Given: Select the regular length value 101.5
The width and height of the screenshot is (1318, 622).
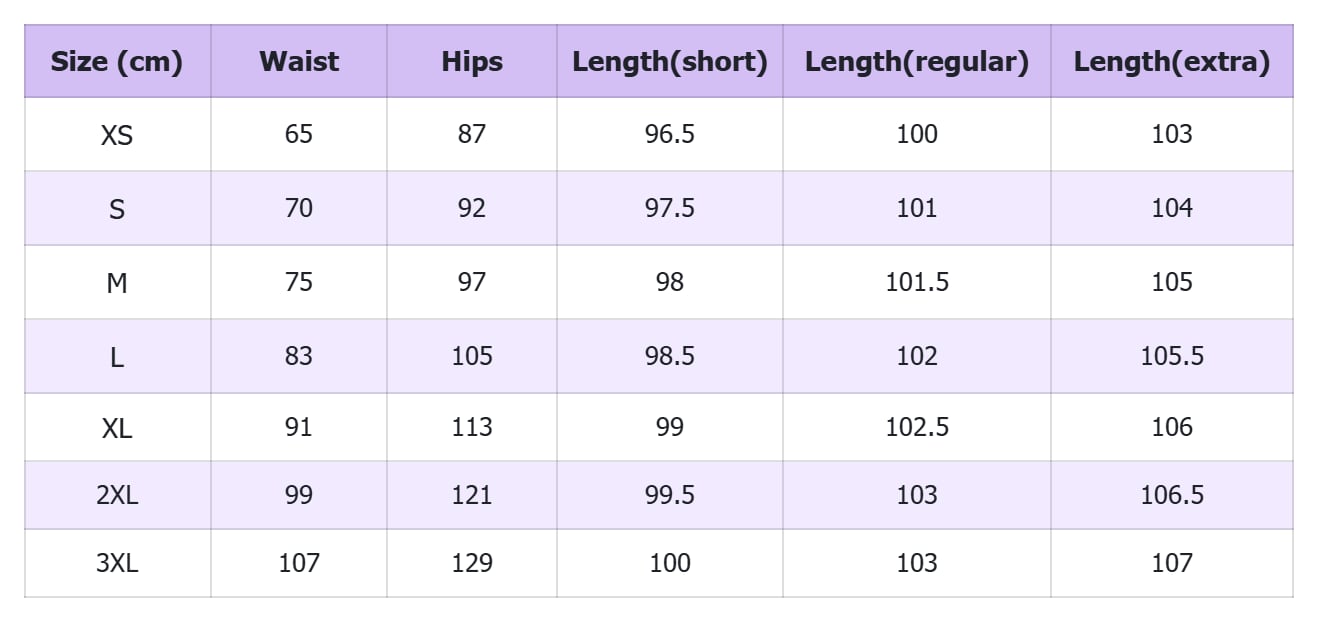Looking at the screenshot, I should tap(916, 282).
